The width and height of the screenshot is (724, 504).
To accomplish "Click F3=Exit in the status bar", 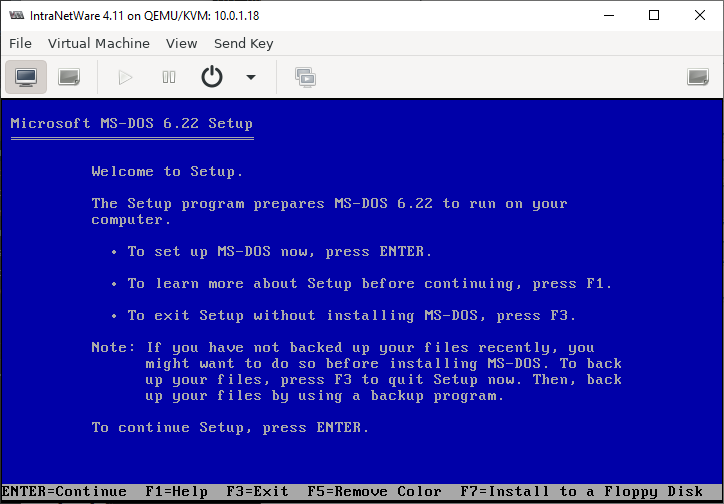I will [x=258, y=492].
